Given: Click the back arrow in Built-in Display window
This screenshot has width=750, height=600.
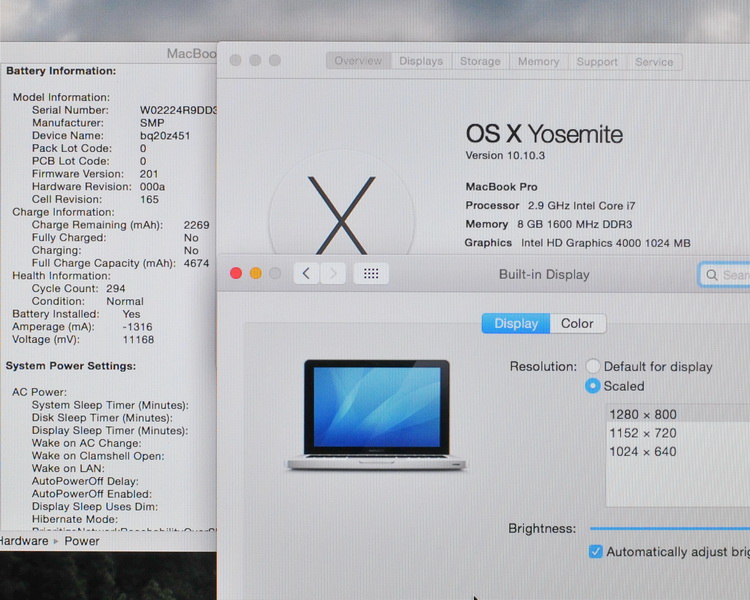Looking at the screenshot, I should point(306,274).
